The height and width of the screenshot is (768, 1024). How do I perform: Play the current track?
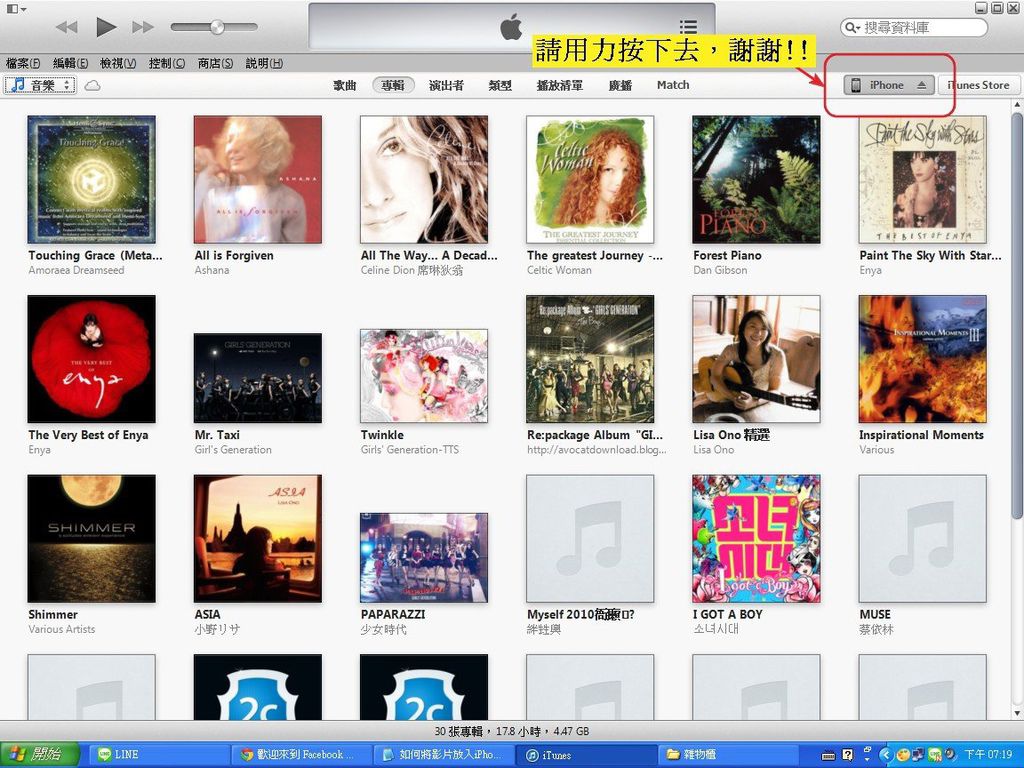(x=106, y=27)
